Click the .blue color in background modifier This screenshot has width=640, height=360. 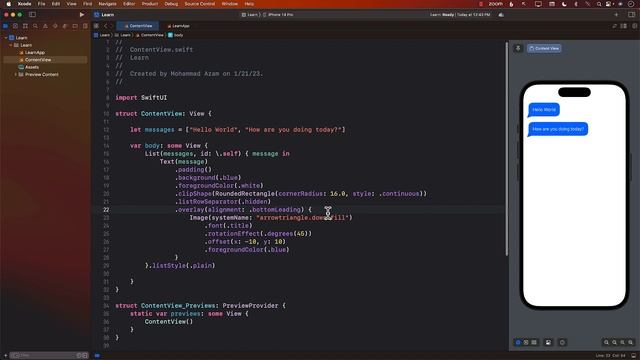[x=229, y=178]
